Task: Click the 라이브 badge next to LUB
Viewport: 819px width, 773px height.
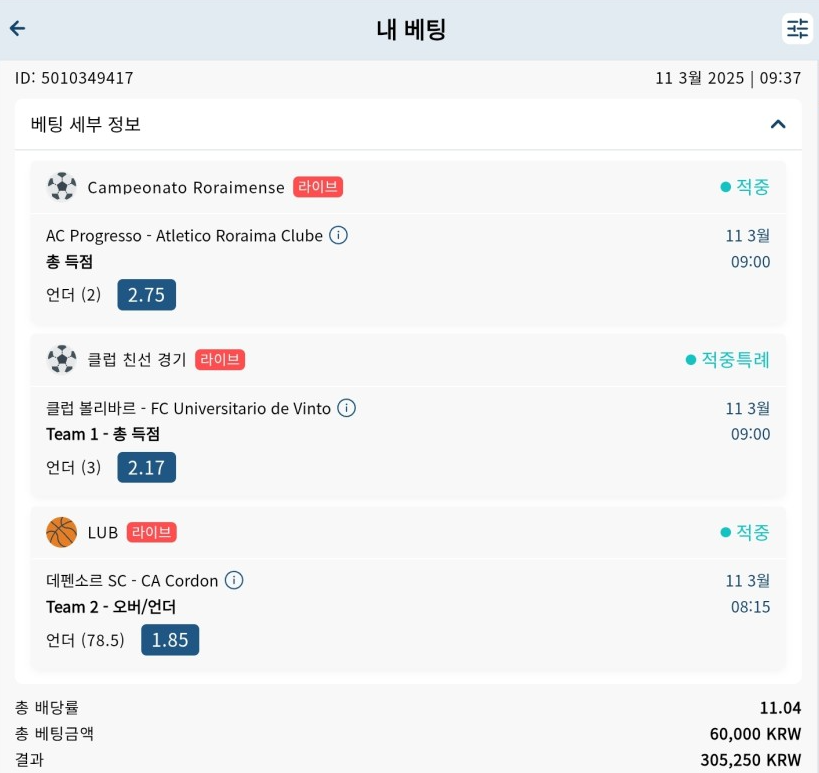Action: pyautogui.click(x=151, y=532)
